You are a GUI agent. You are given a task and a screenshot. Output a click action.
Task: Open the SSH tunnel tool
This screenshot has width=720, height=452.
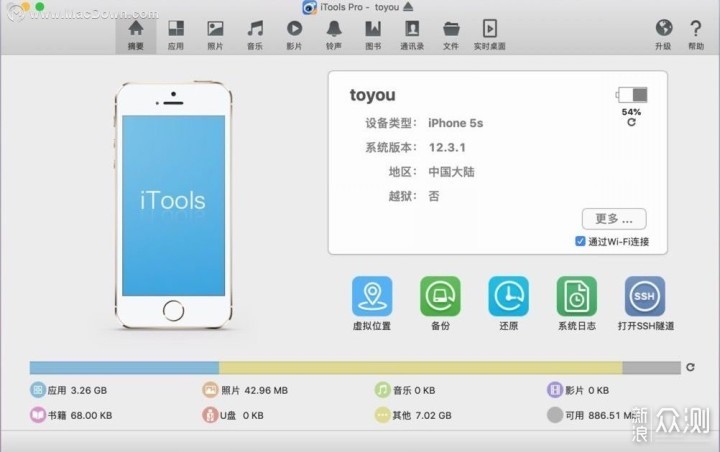(x=645, y=297)
